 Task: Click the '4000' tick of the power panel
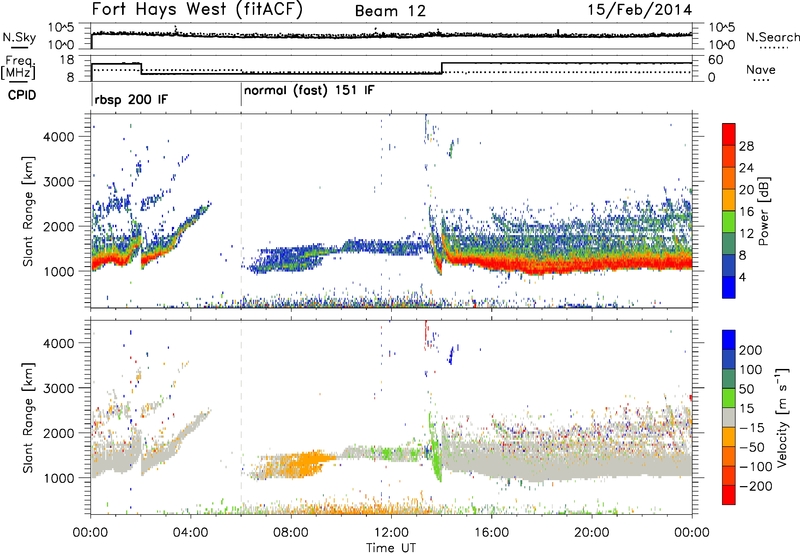(x=58, y=137)
